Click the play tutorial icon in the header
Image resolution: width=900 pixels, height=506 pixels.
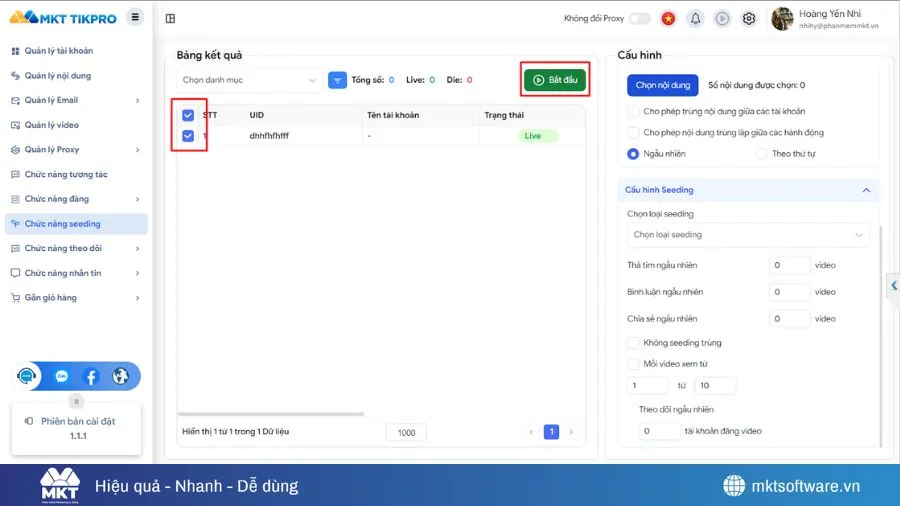click(722, 18)
